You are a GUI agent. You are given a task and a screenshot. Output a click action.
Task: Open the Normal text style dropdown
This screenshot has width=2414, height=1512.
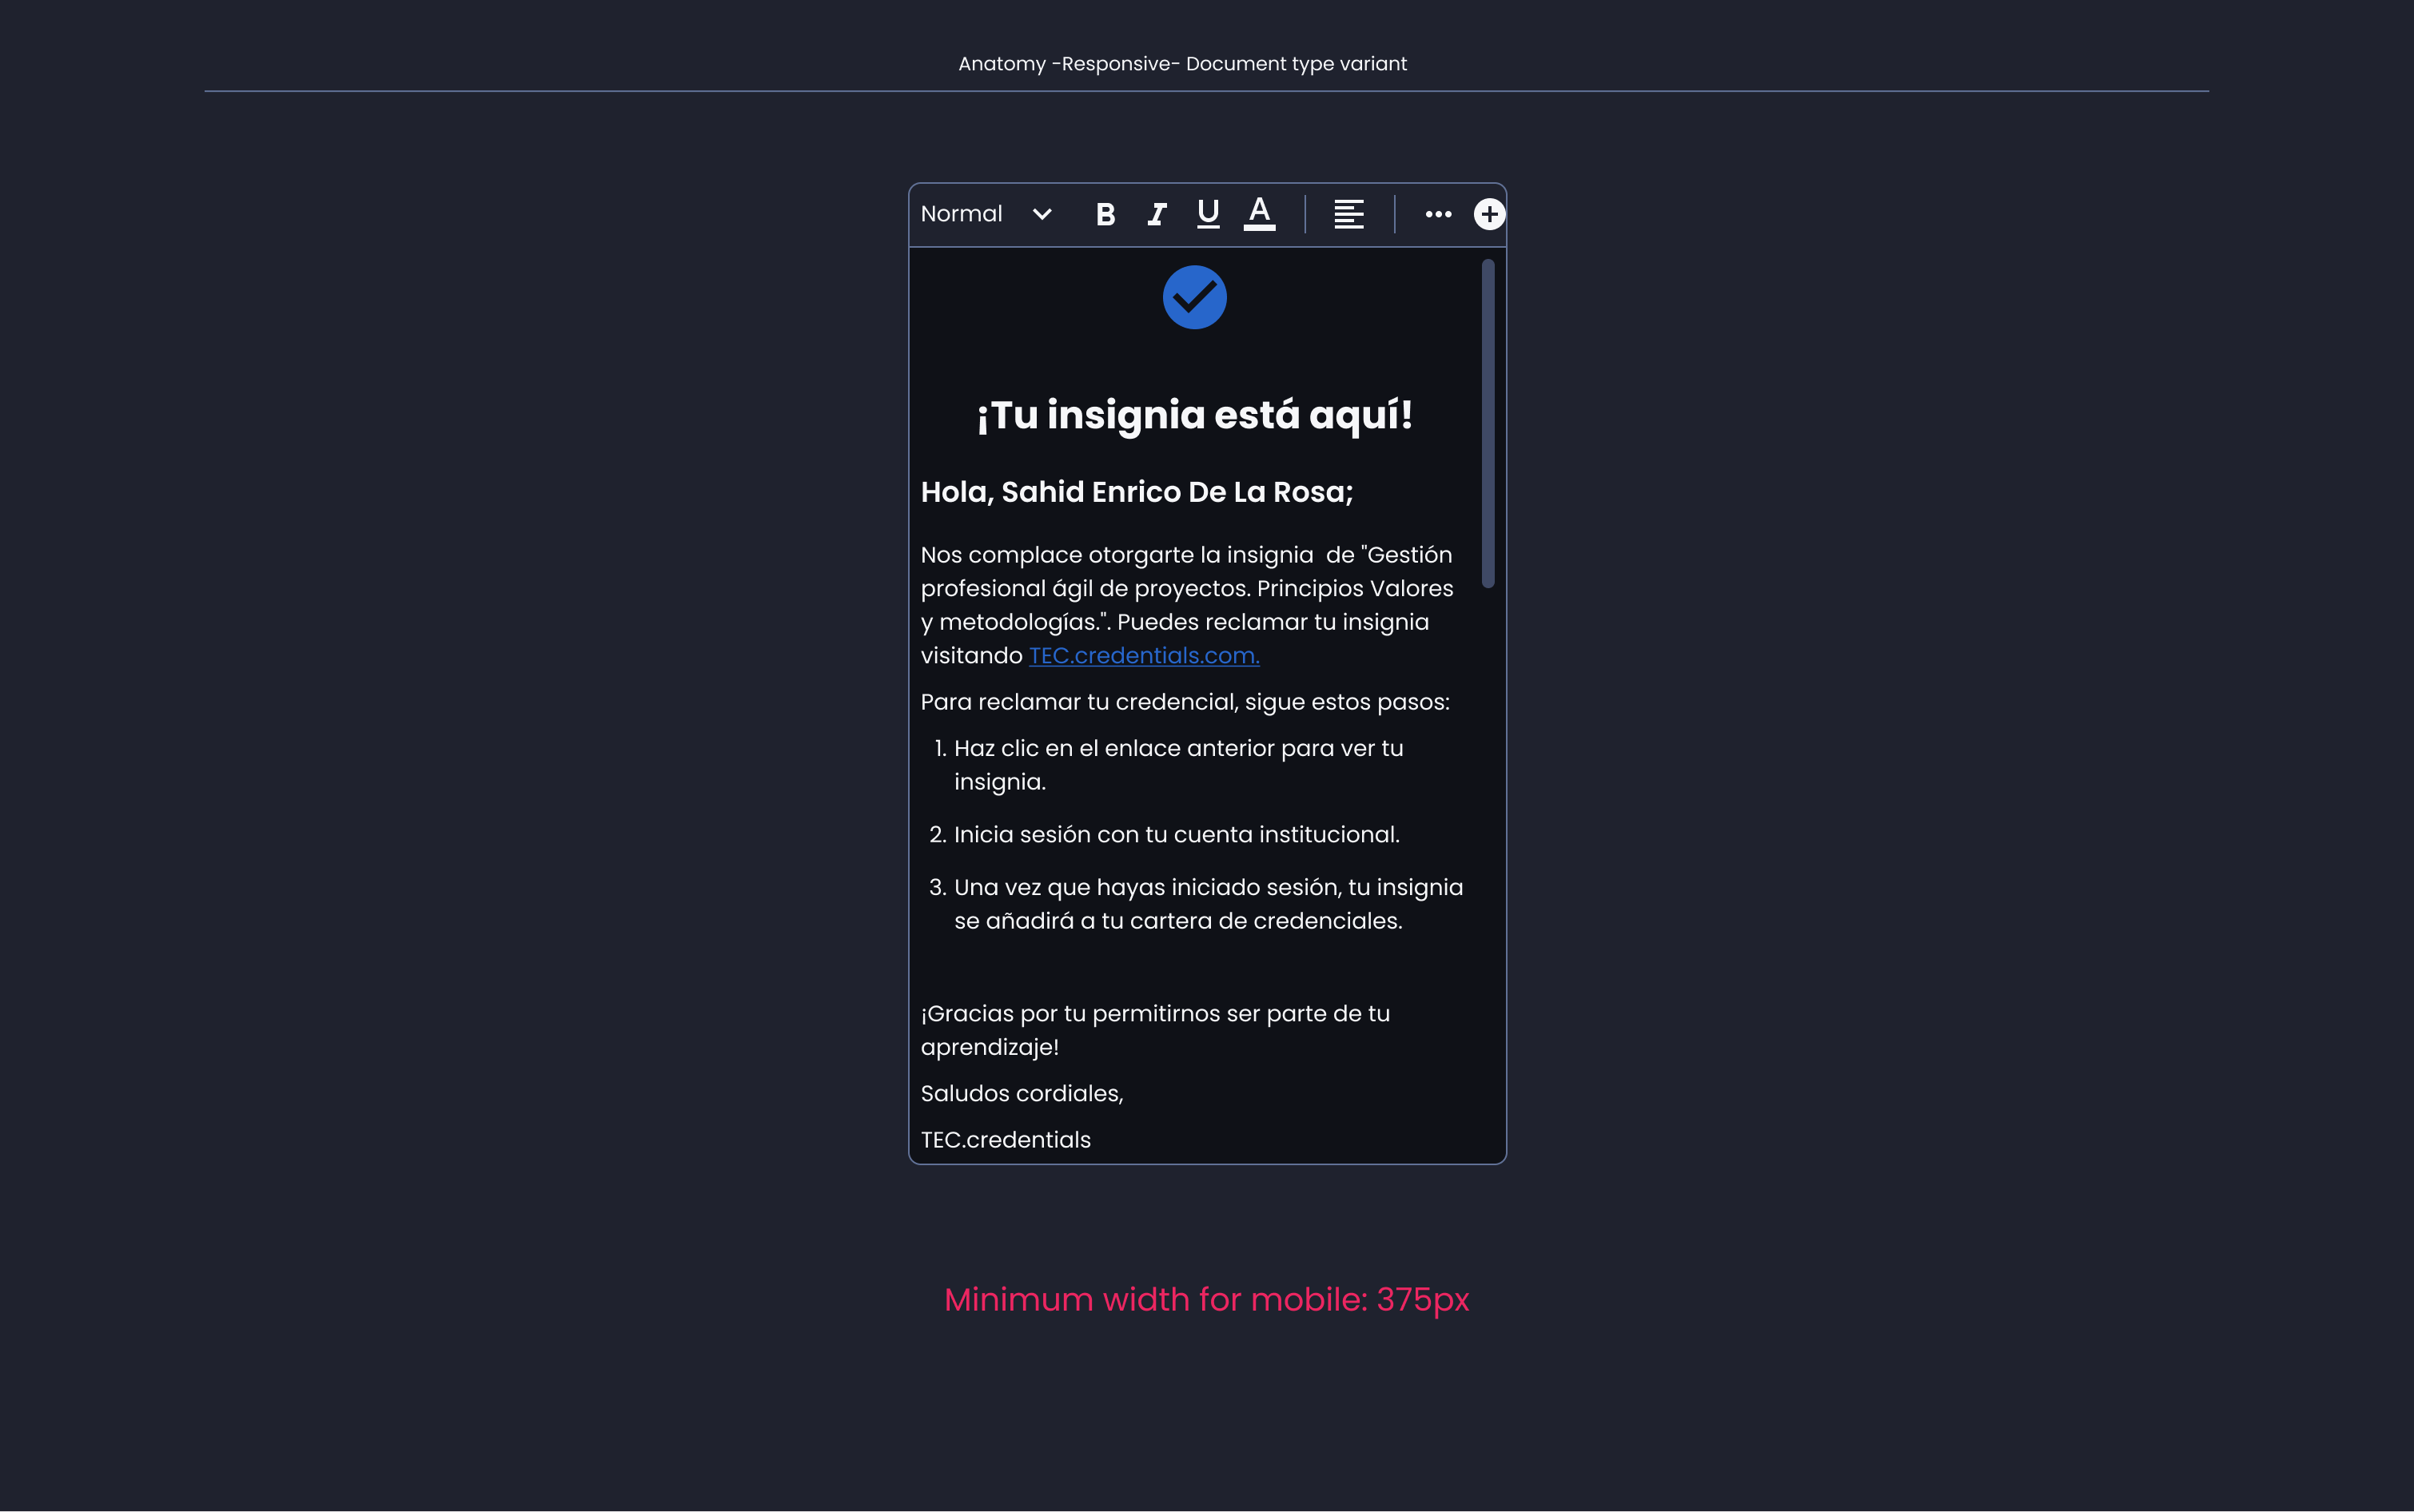click(986, 214)
